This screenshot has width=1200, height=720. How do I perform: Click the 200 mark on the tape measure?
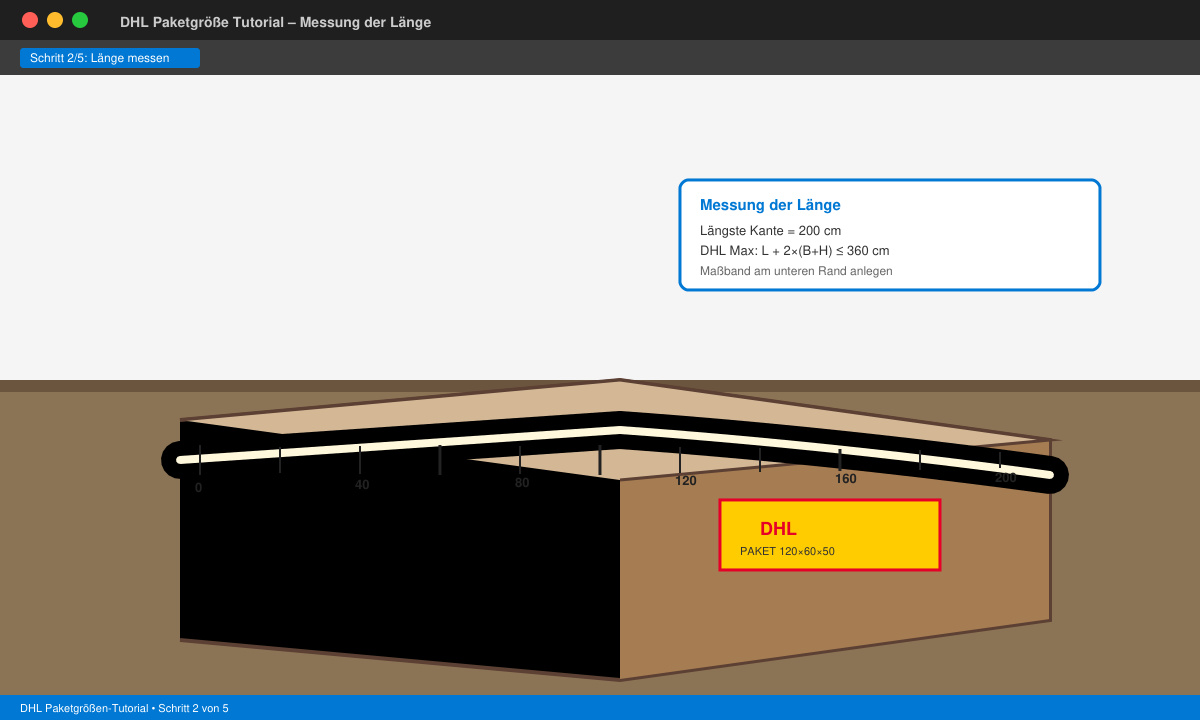pos(1005,478)
